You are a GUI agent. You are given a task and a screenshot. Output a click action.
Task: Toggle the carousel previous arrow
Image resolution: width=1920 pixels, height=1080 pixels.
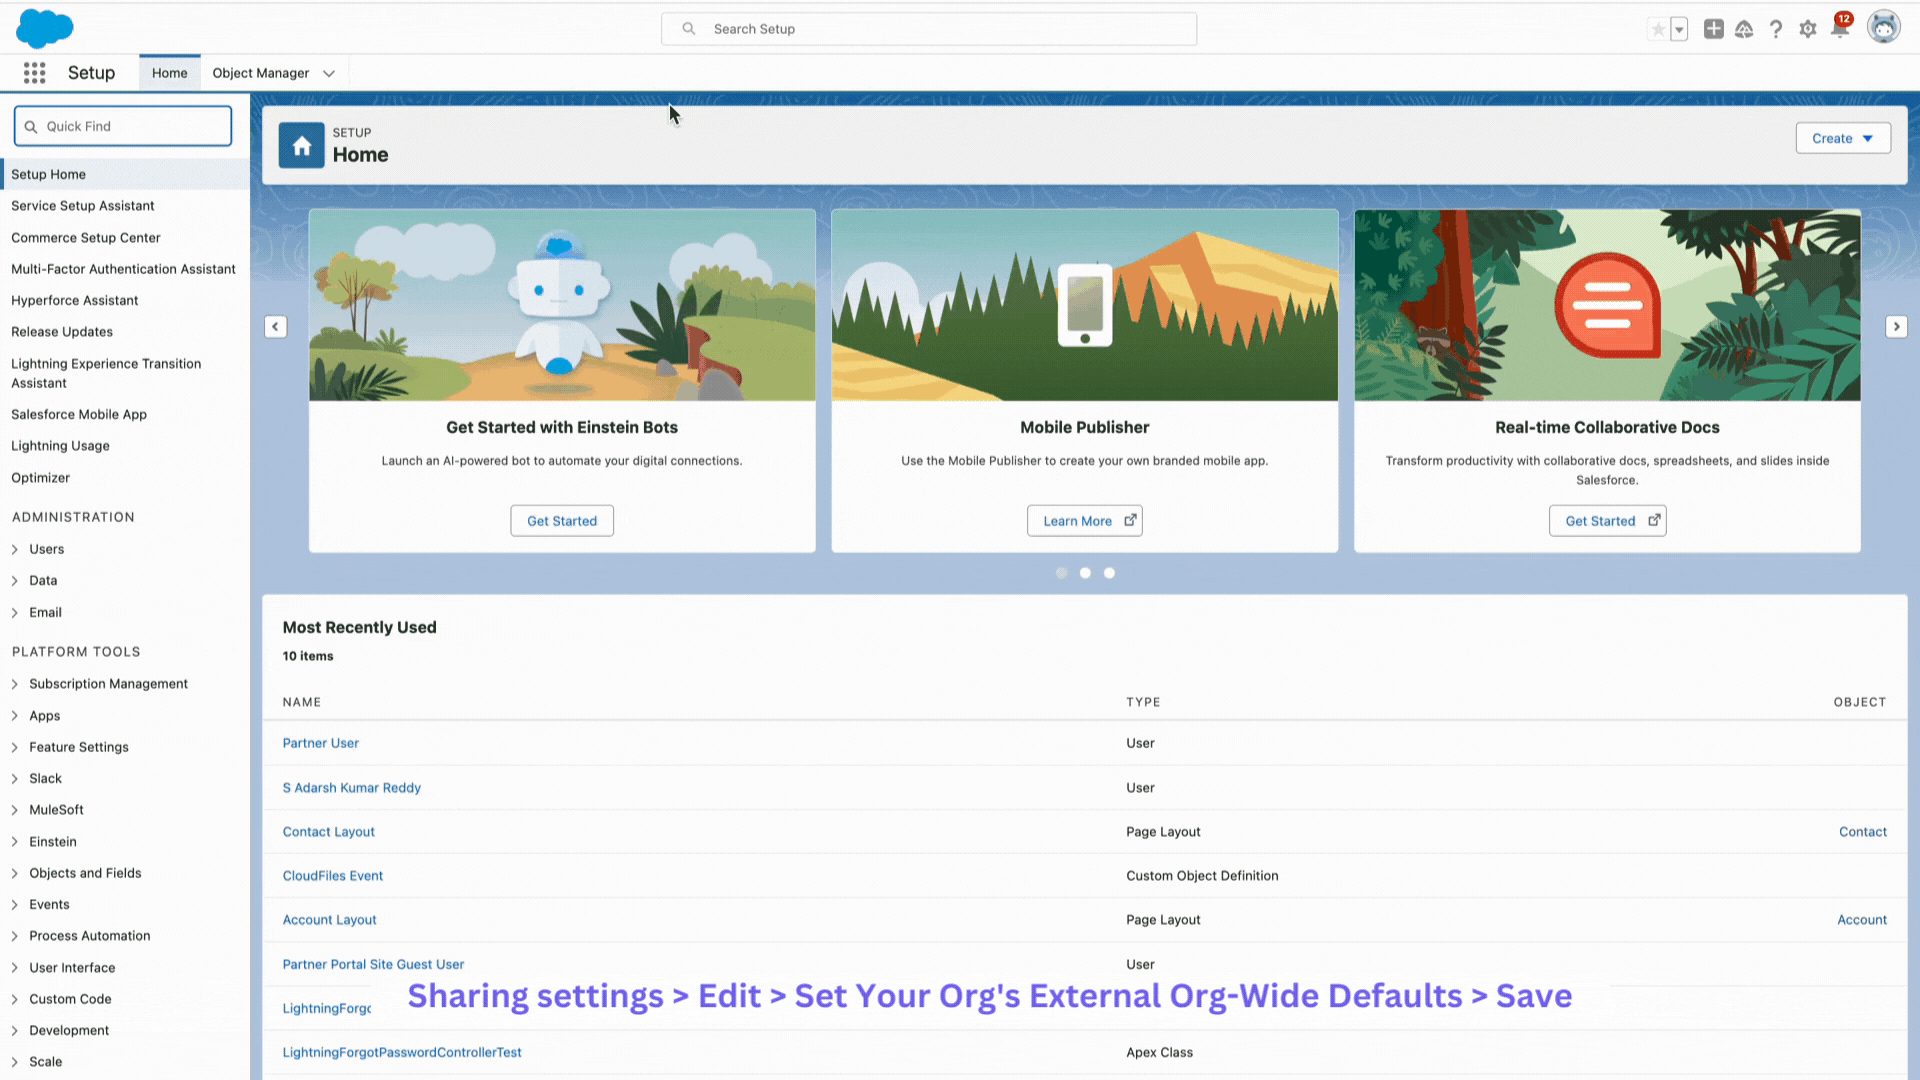click(276, 326)
